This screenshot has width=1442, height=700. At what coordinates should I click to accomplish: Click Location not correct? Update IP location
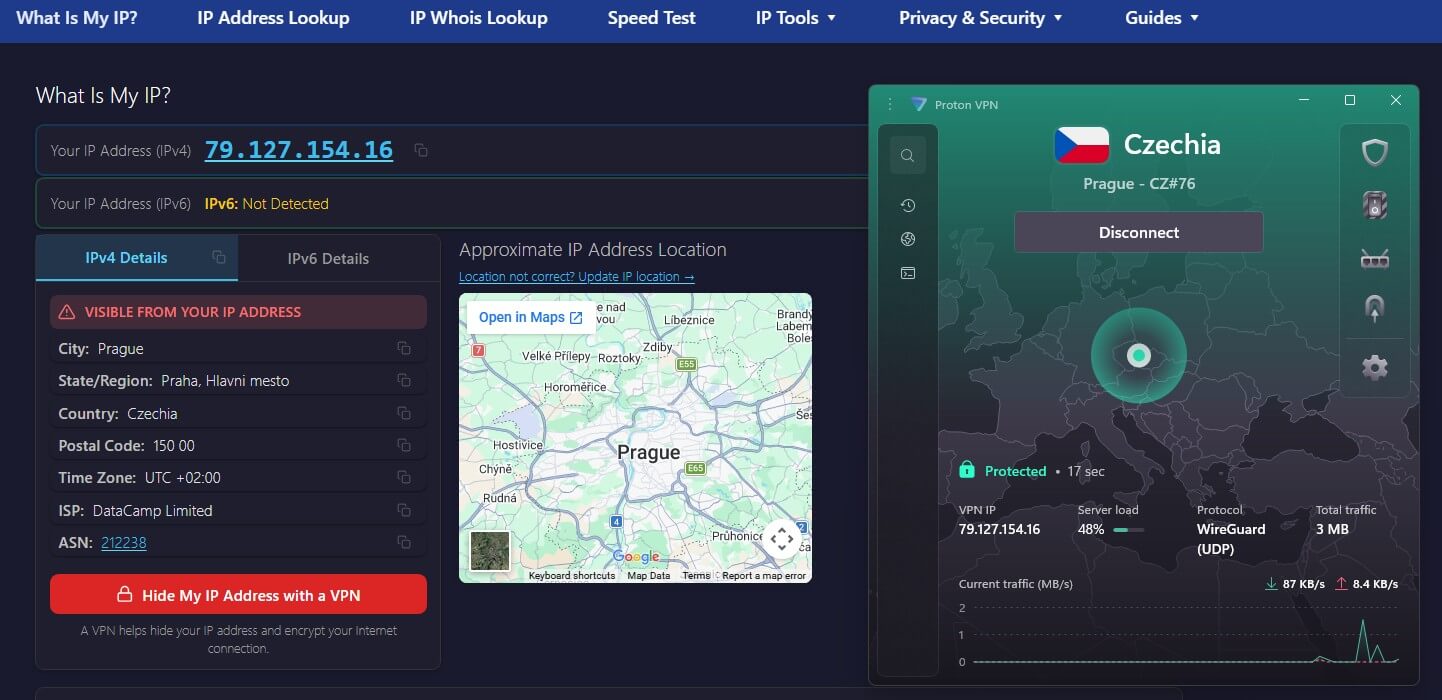pos(576,276)
